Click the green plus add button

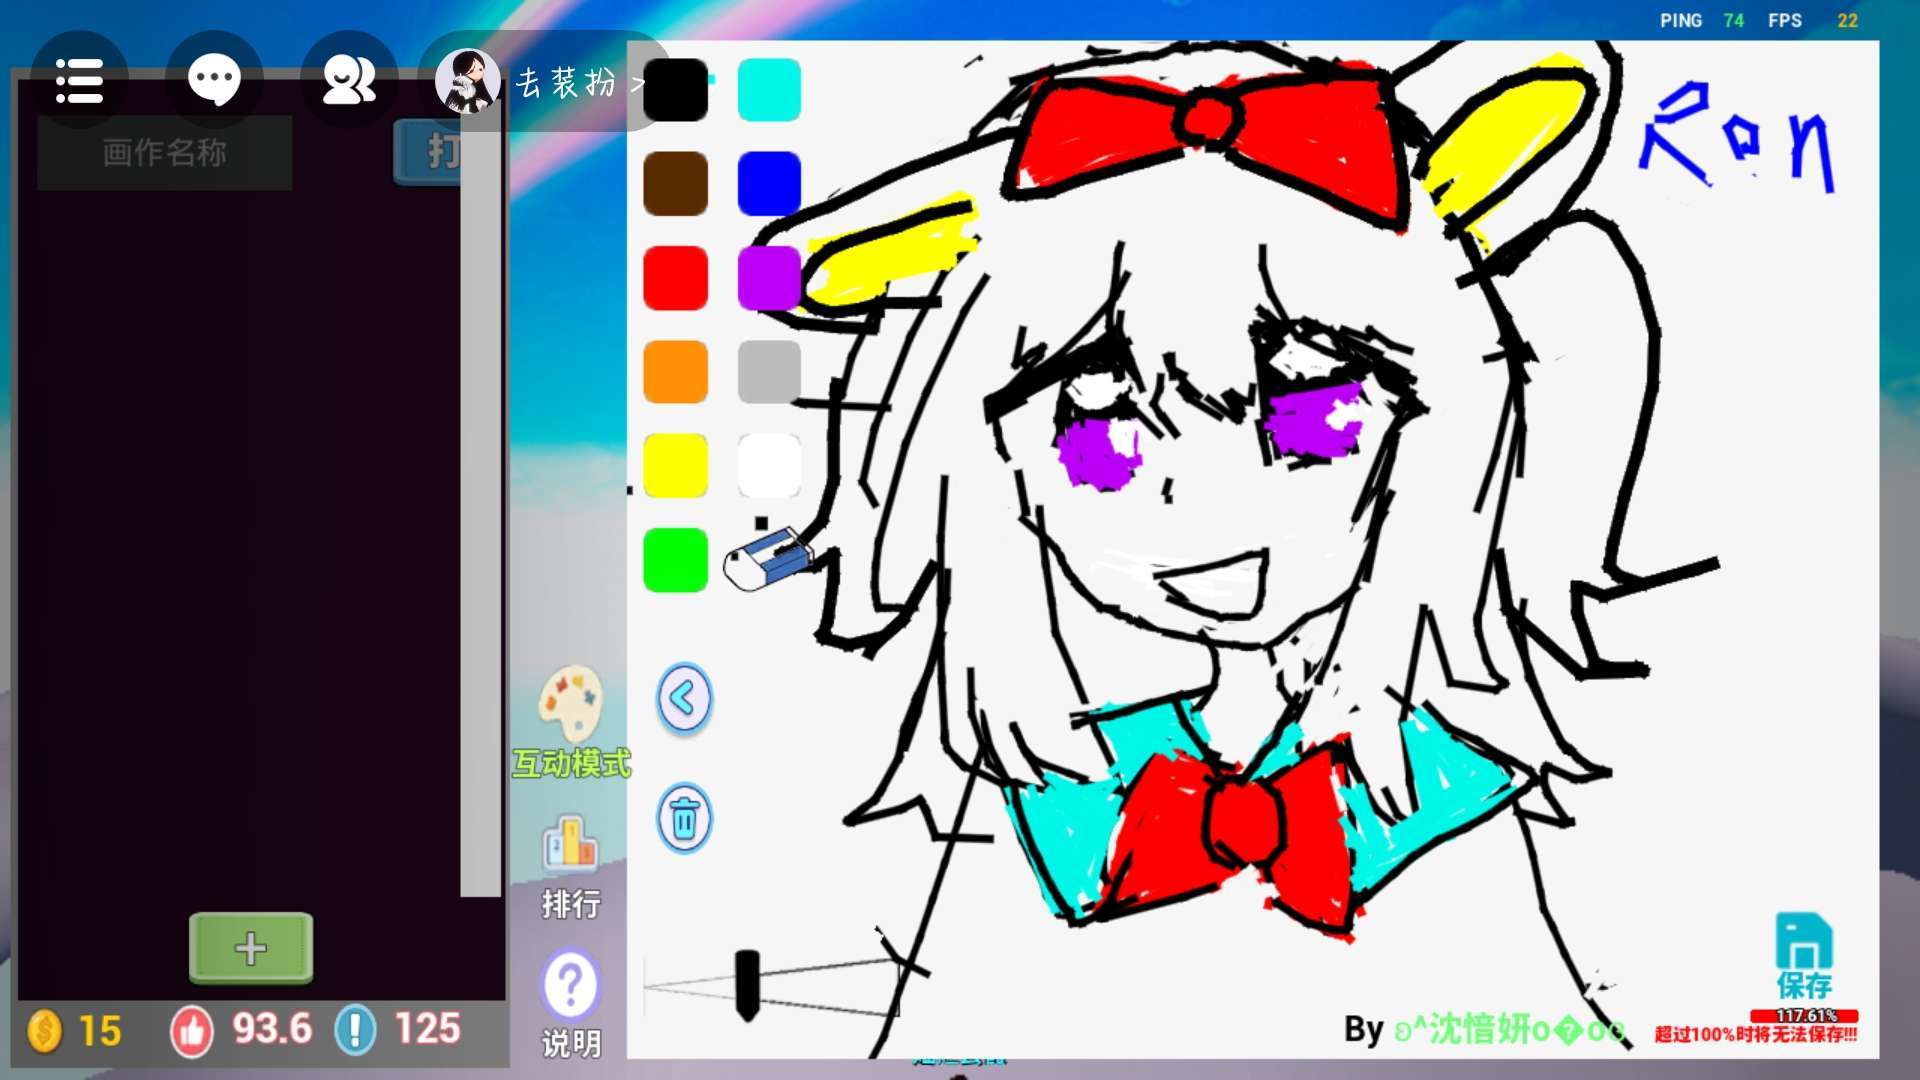251,948
